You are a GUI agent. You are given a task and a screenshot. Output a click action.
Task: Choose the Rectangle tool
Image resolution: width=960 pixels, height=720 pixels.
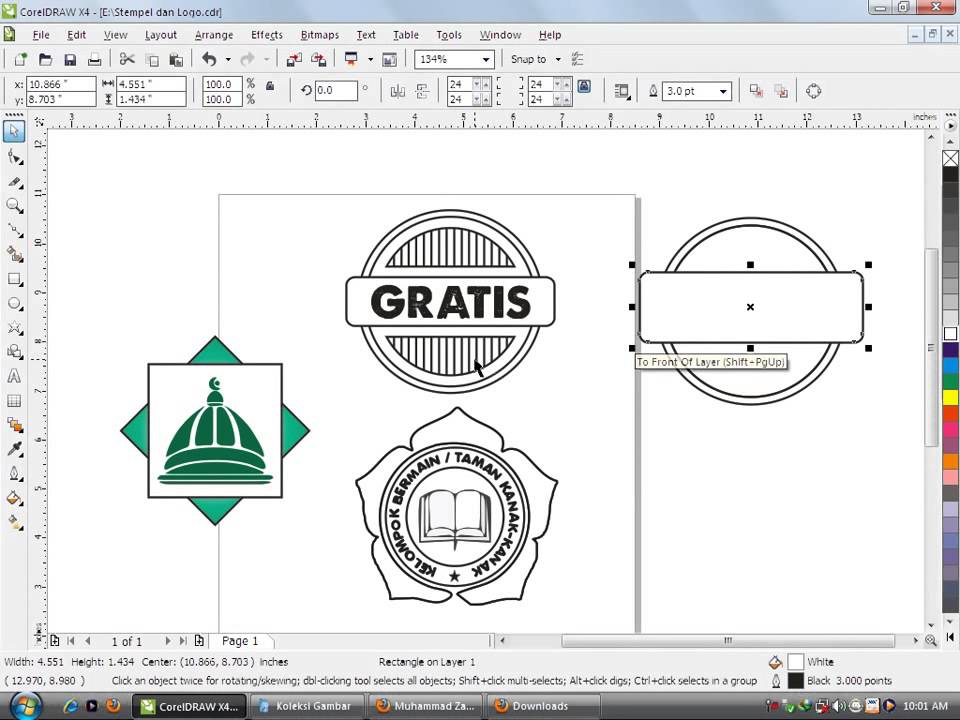pyautogui.click(x=14, y=279)
